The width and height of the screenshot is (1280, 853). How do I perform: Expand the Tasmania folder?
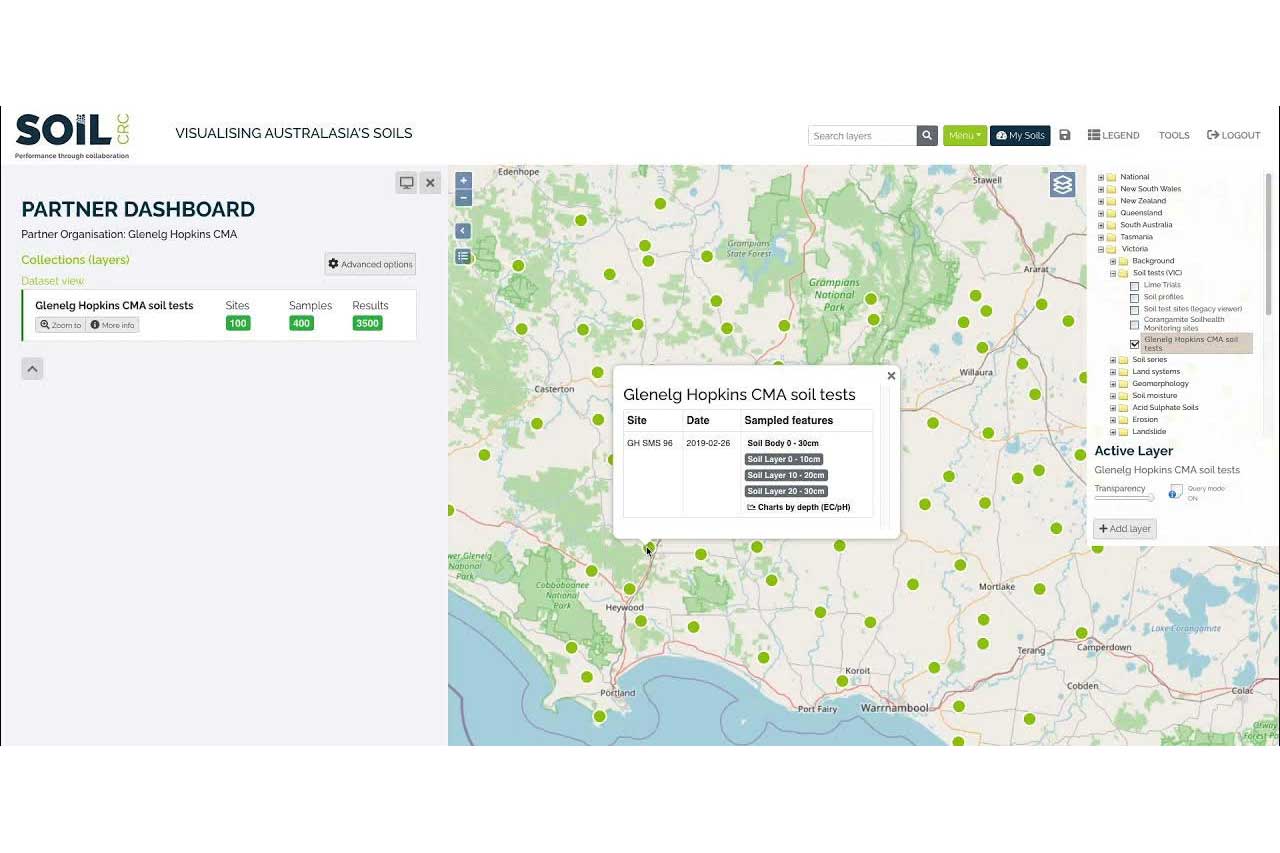click(x=1101, y=237)
